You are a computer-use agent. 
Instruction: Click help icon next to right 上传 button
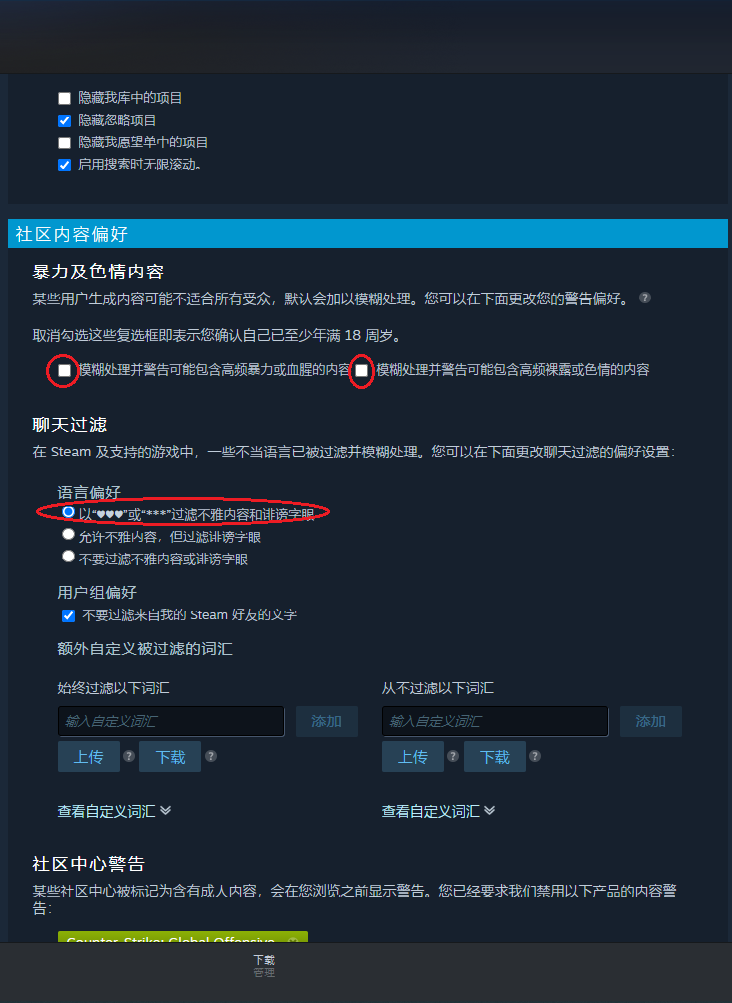tap(453, 756)
